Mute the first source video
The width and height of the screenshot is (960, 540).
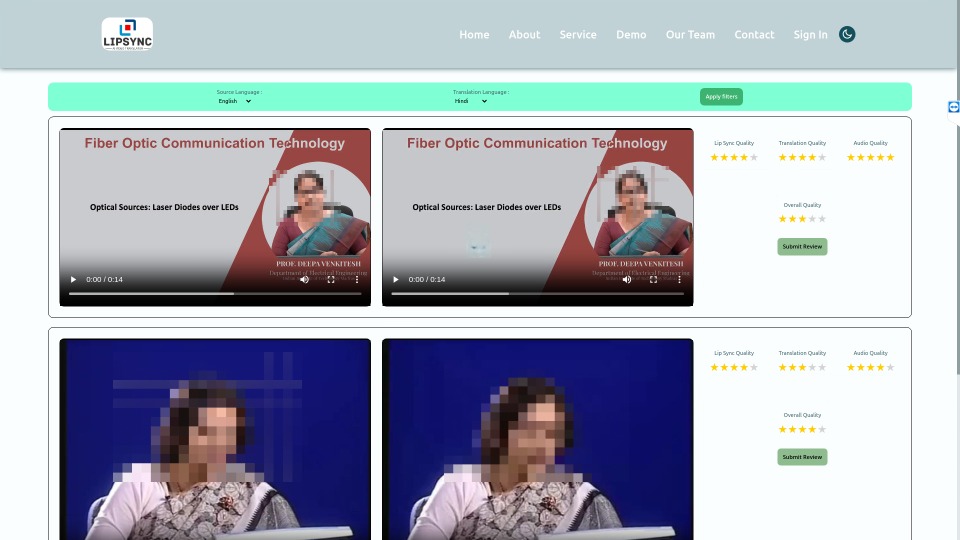pos(304,279)
